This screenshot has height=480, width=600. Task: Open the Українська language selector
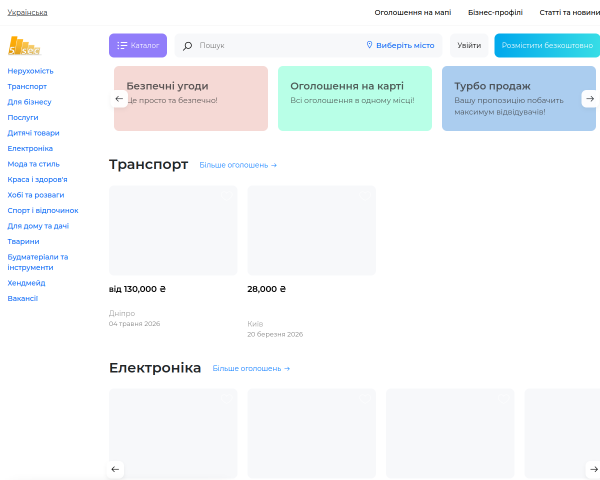coord(28,12)
